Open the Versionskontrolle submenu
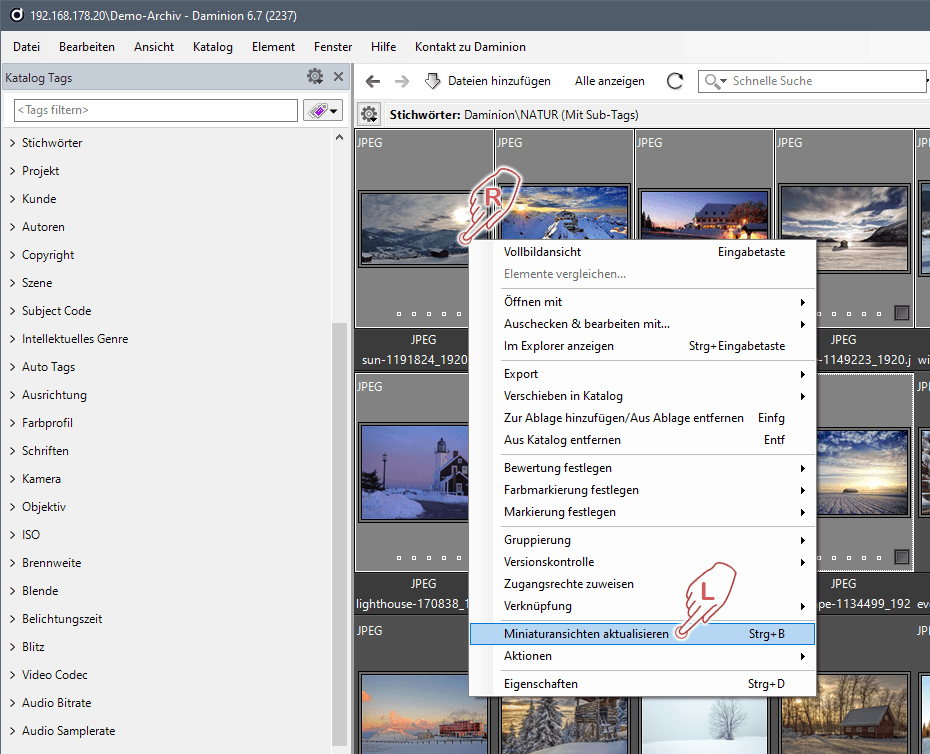The image size is (930, 754). pyautogui.click(x=642, y=562)
